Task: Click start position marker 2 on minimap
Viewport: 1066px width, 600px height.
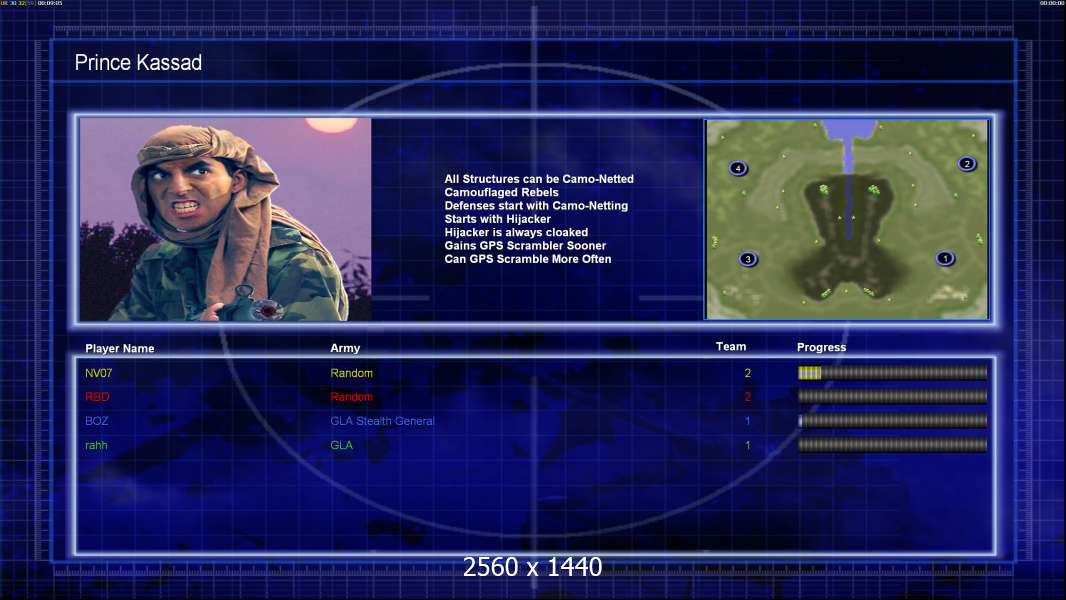Action: [967, 164]
